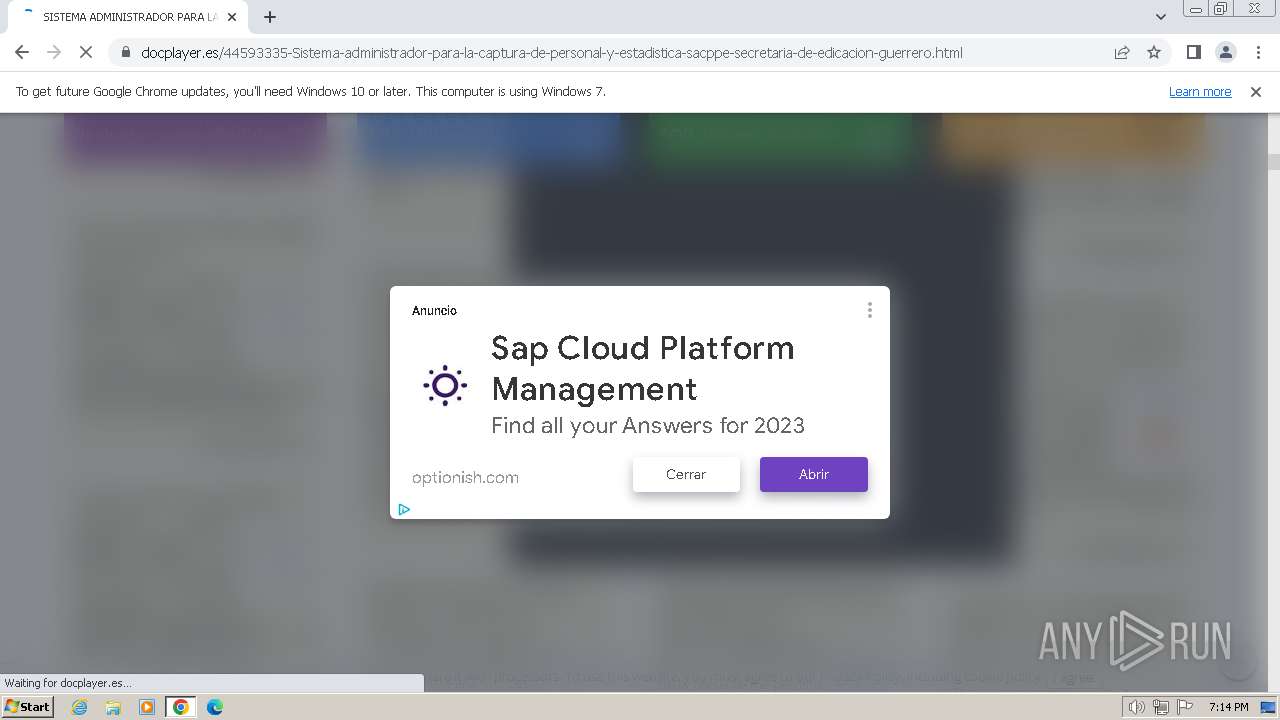1280x720 pixels.
Task: Open the network tray icon
Action: pos(1161,707)
